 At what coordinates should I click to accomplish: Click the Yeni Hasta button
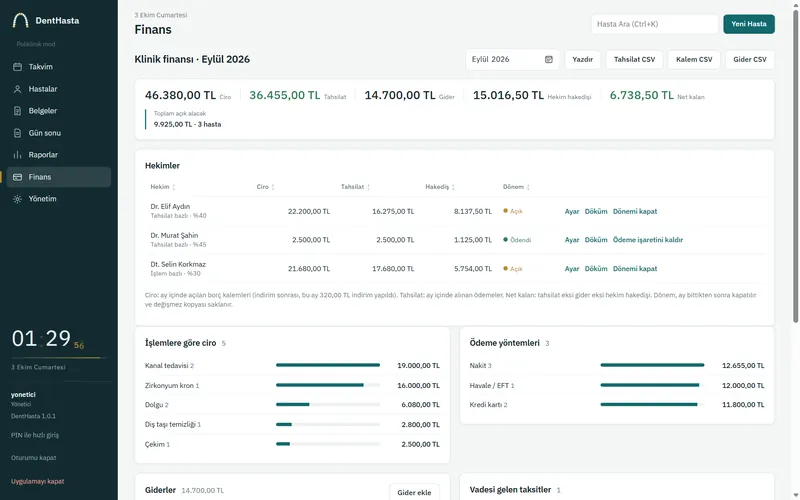tap(748, 24)
